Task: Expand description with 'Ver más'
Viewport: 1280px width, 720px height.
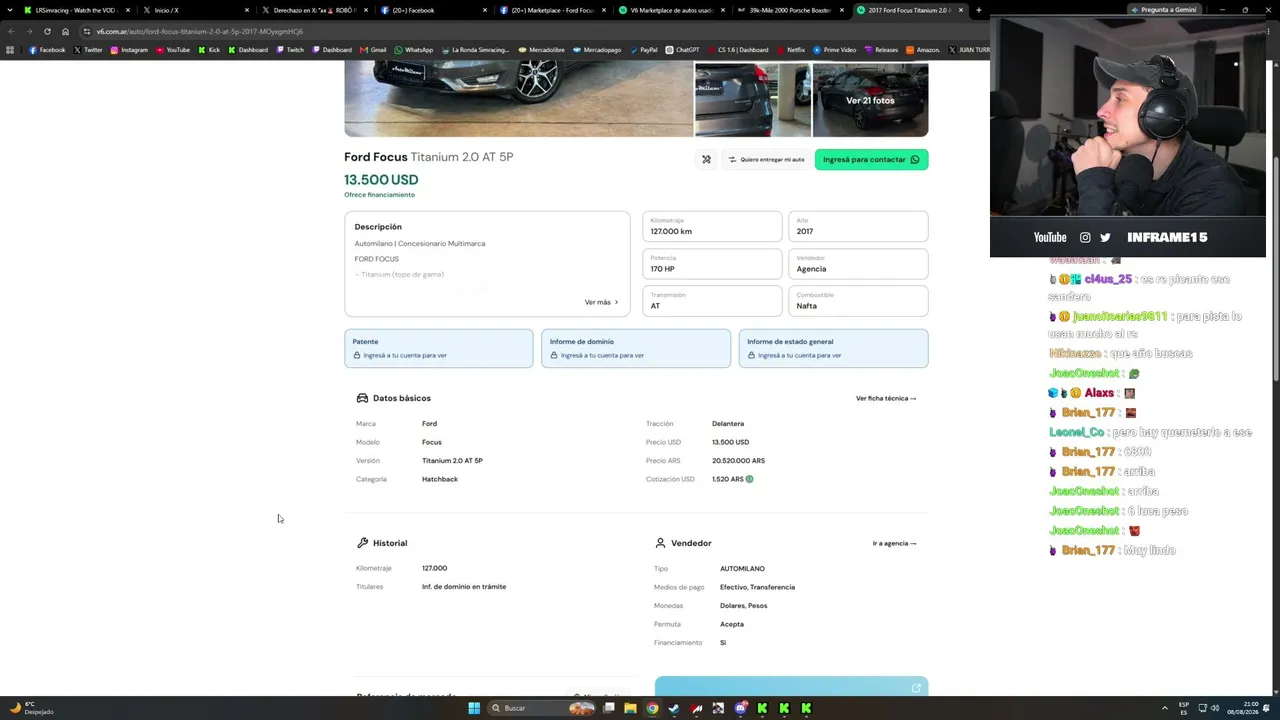Action: coord(601,302)
